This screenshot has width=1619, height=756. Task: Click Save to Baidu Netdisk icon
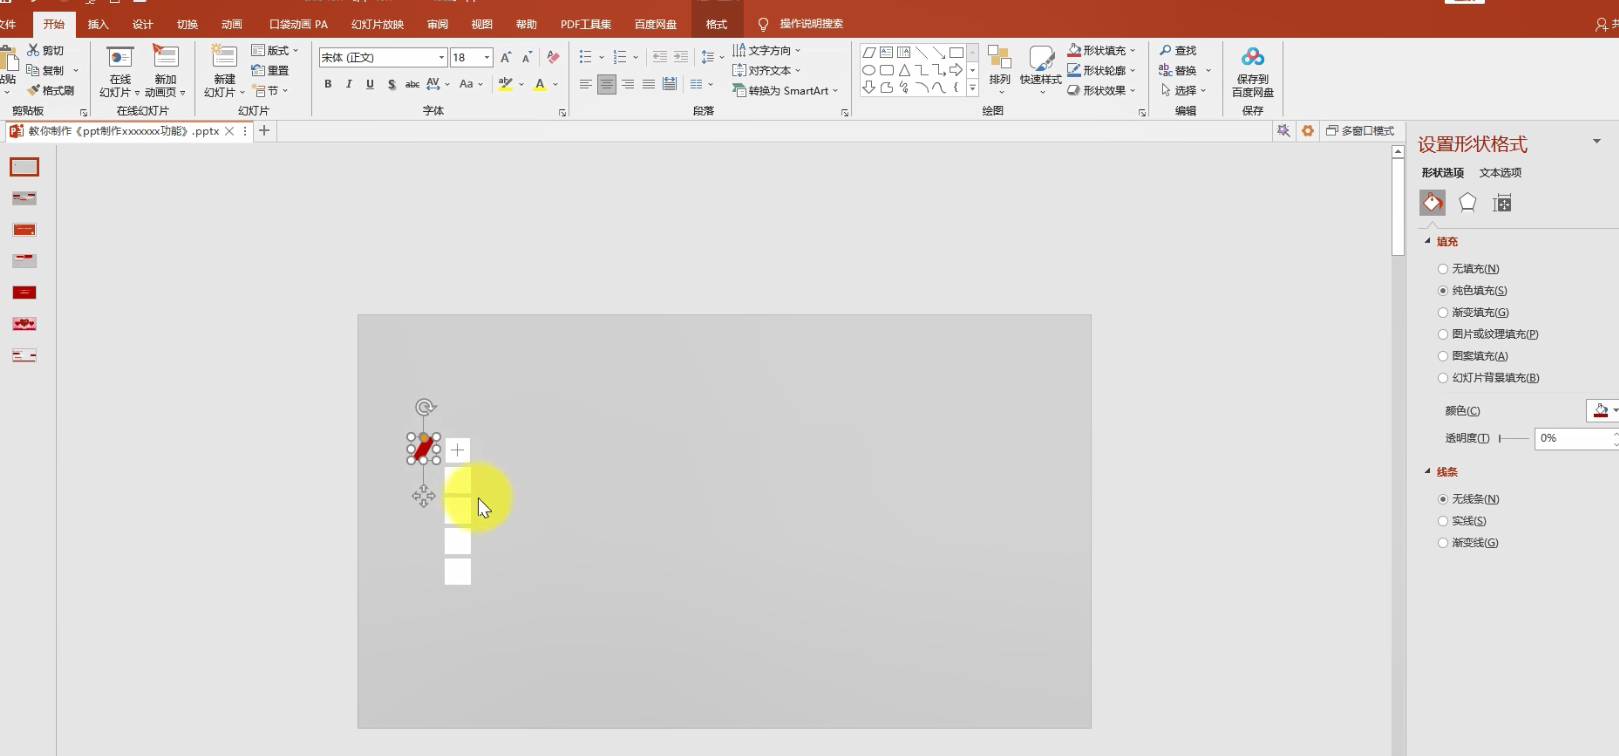(x=1252, y=71)
